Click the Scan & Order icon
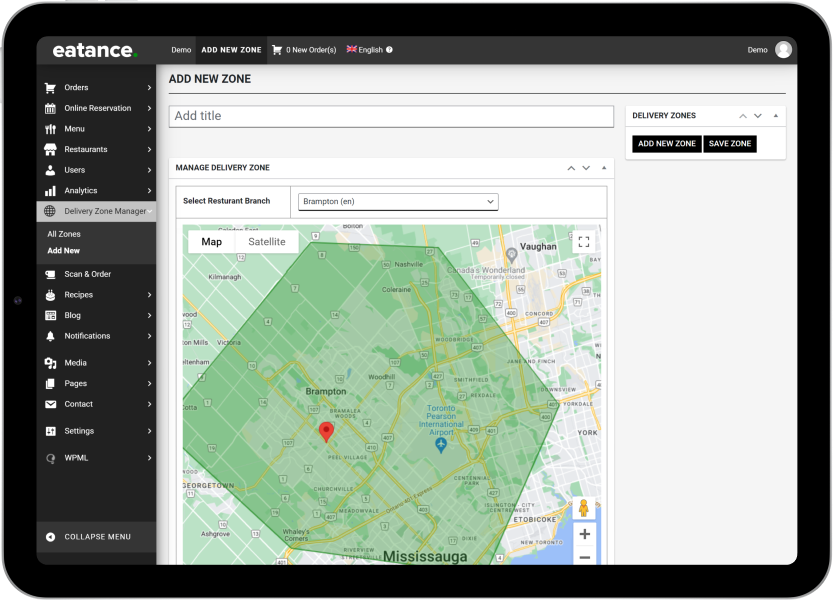 50,274
